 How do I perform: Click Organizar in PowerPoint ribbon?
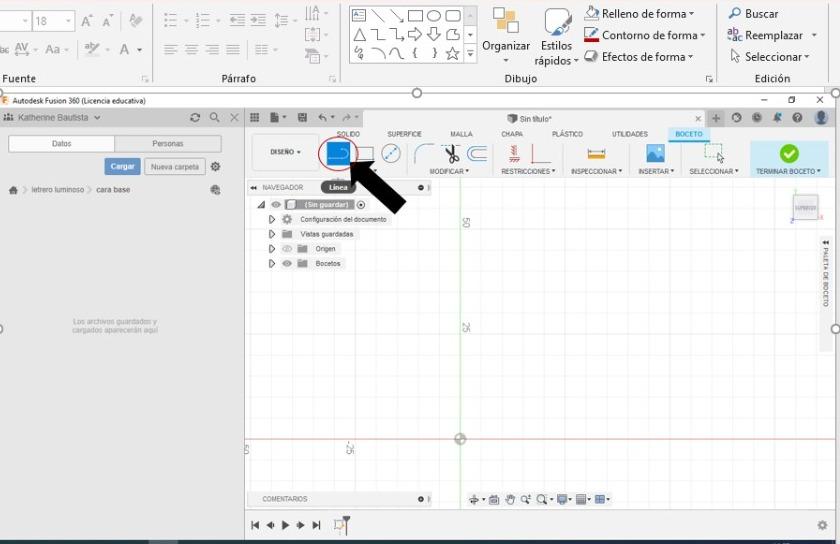click(506, 35)
